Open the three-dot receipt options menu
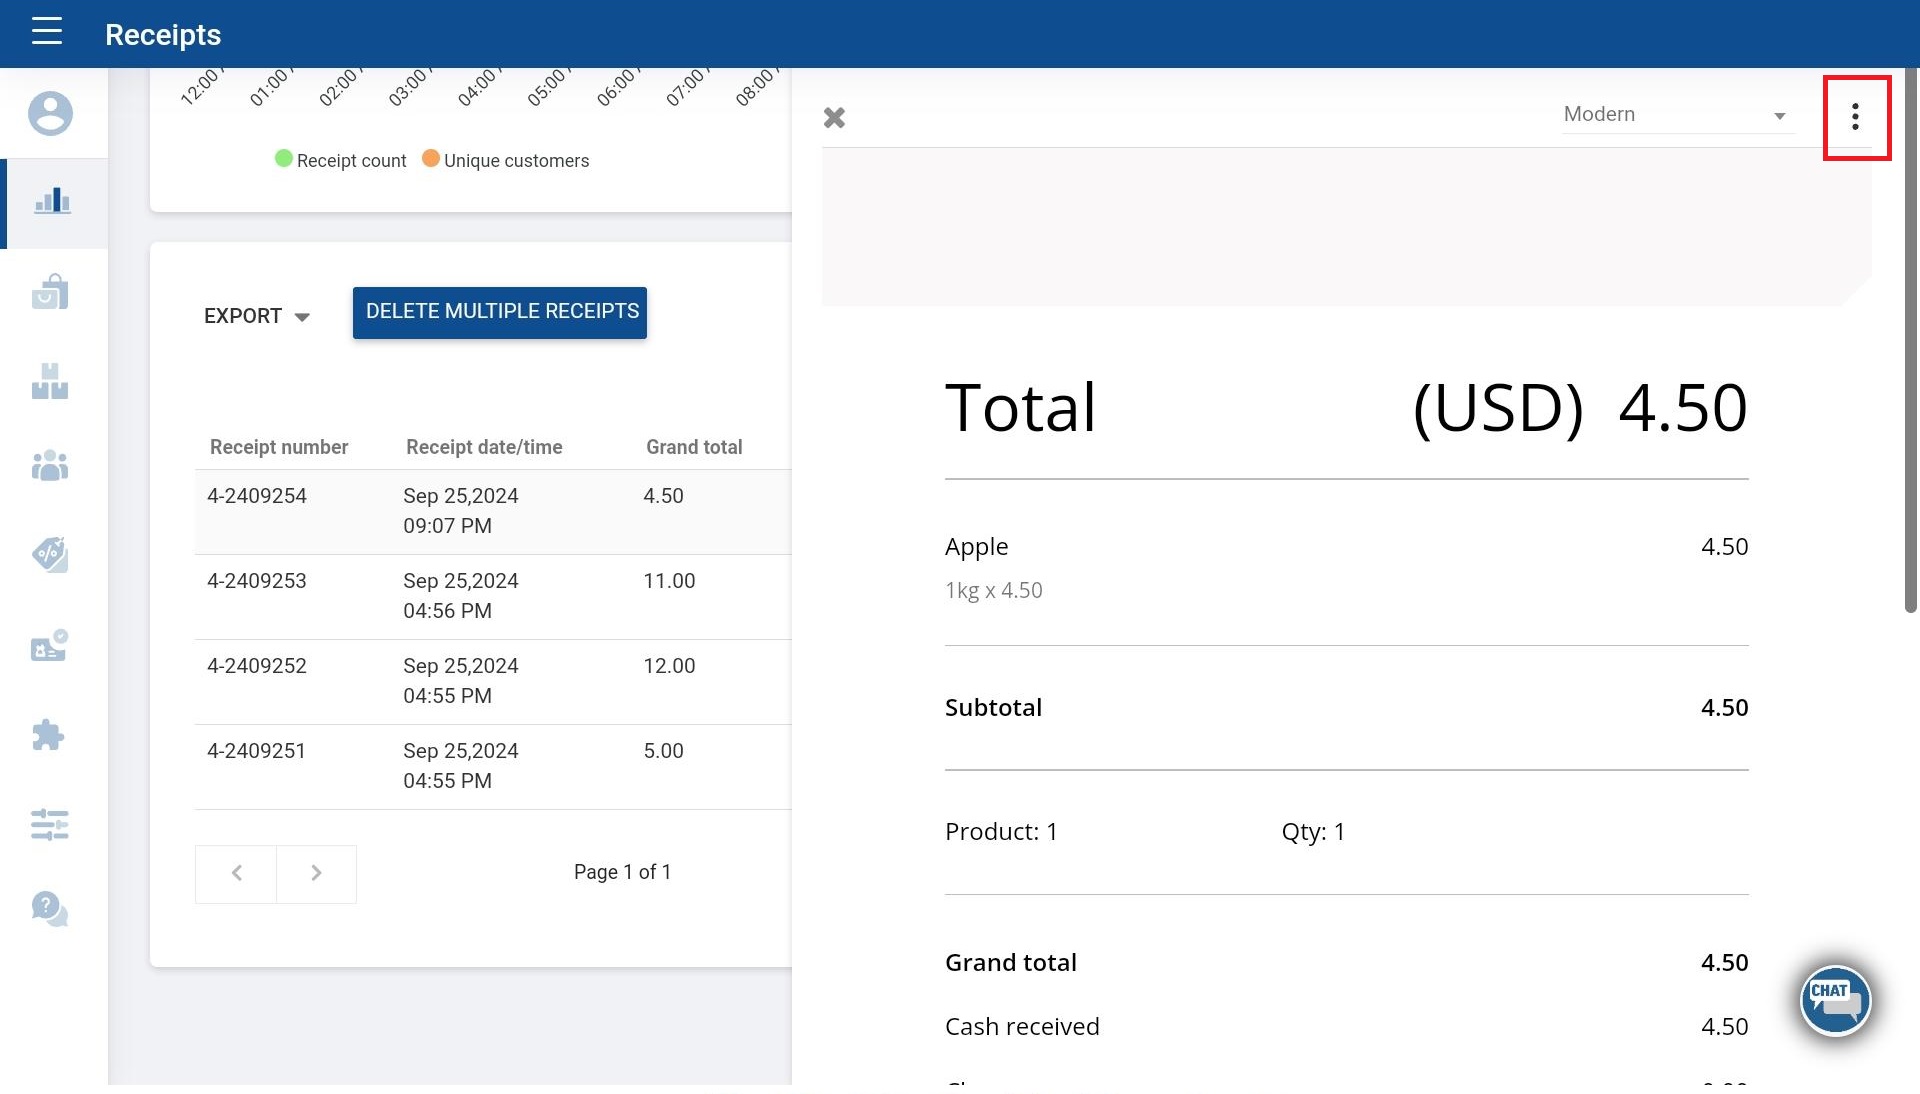This screenshot has width=1920, height=1094. coord(1855,117)
